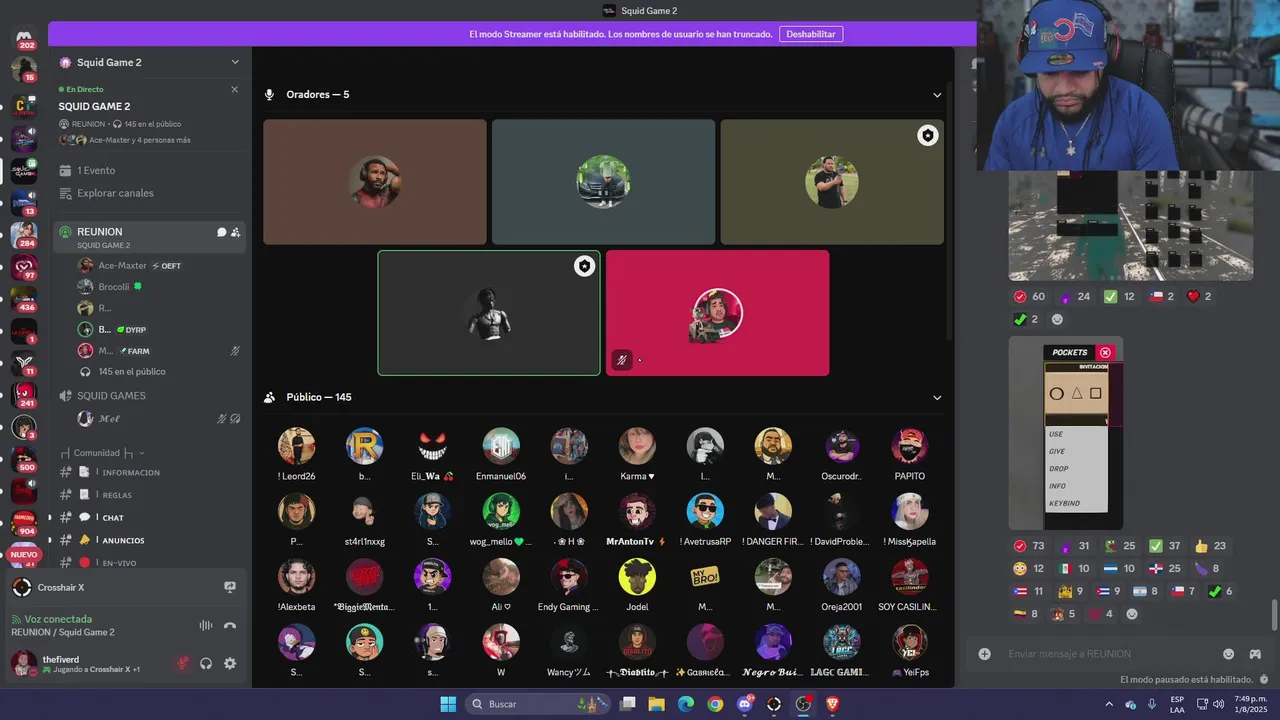Toggle the thumbs-up 23 reaction
1280x720 pixels.
(x=1211, y=546)
